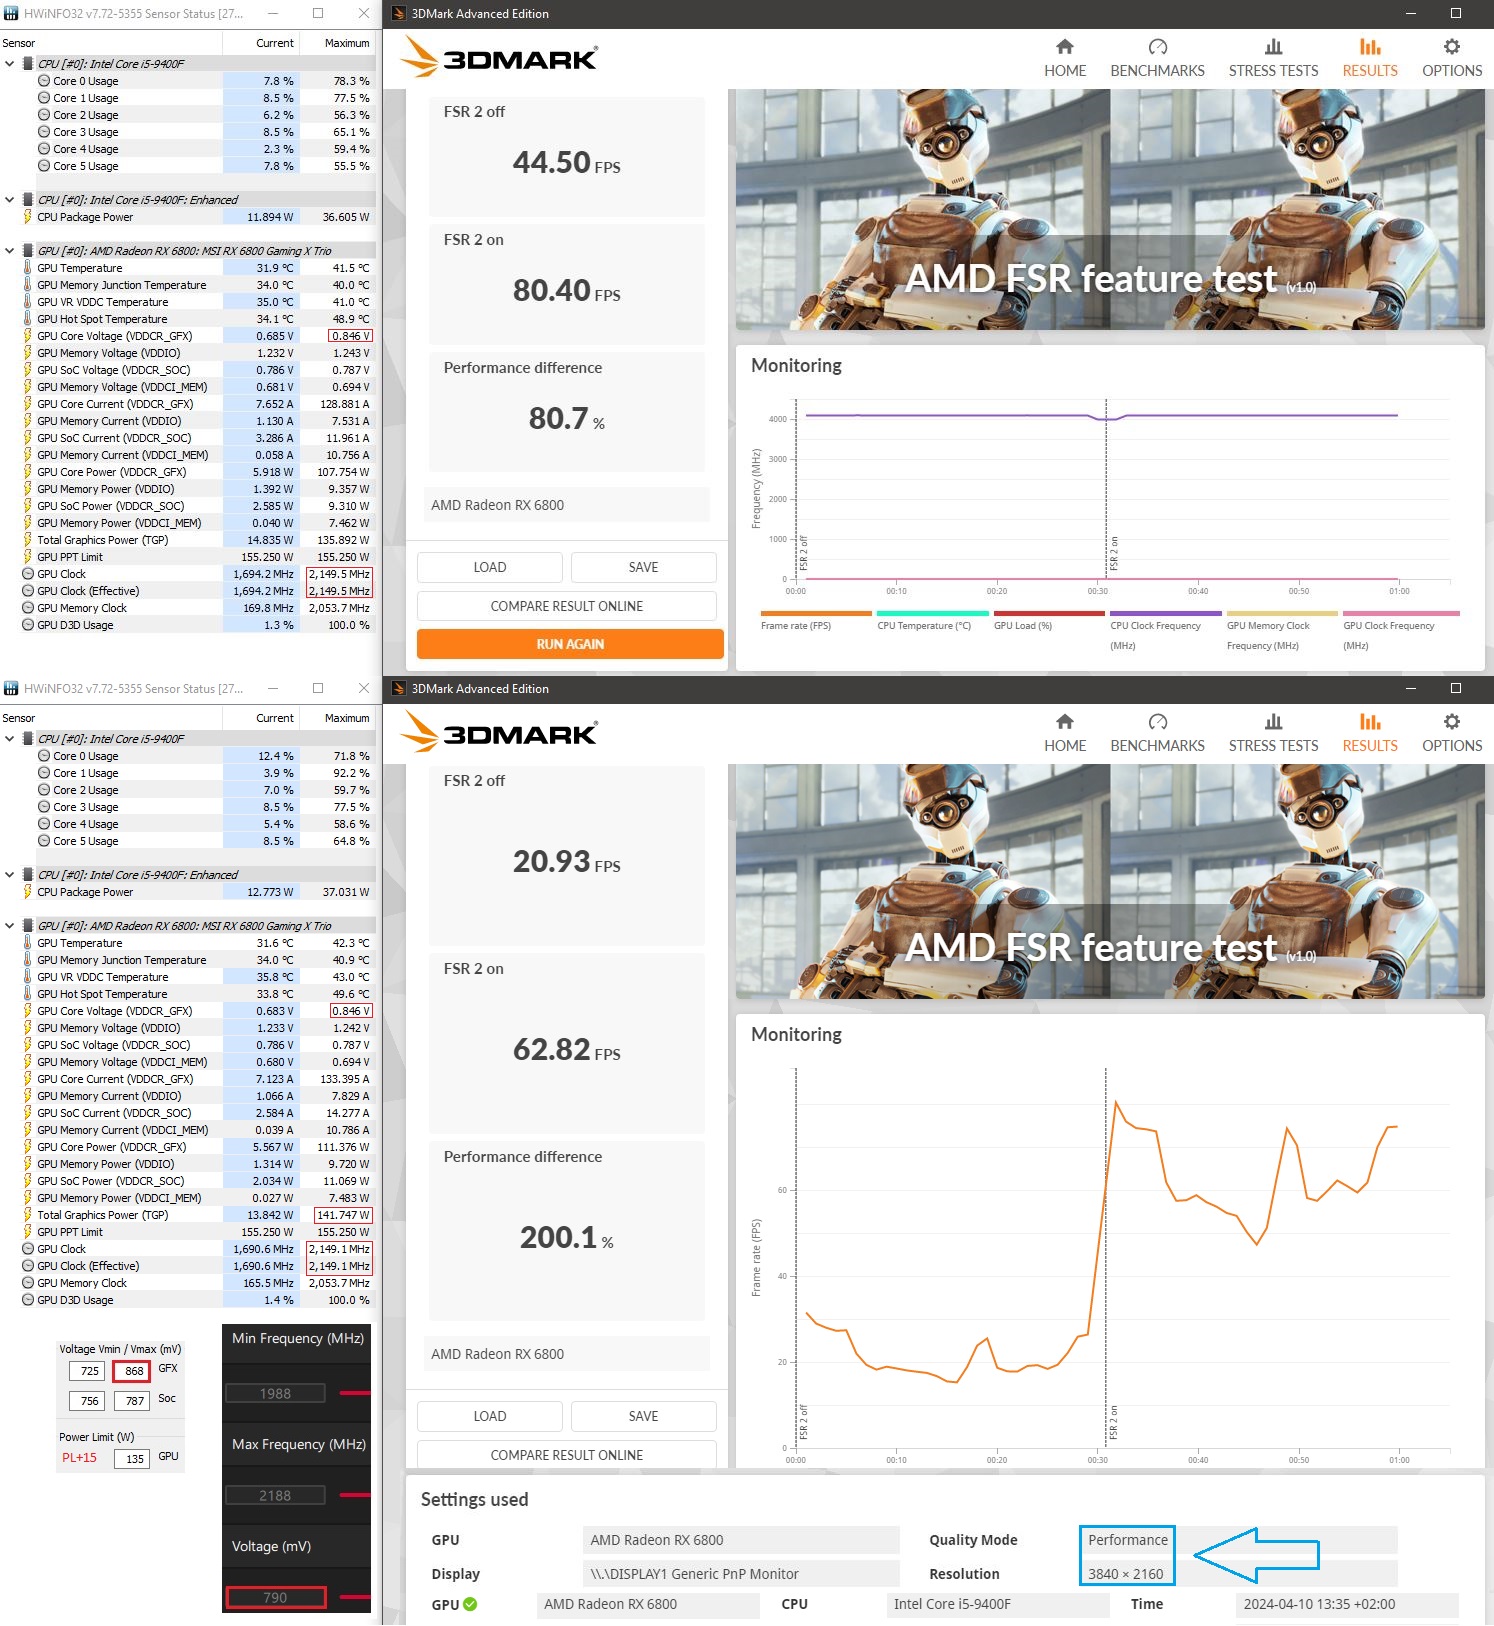The image size is (1494, 1626).
Task: Collapse AMD Radeon RX 6800 group in lower HWiNFO window
Action: [10, 926]
